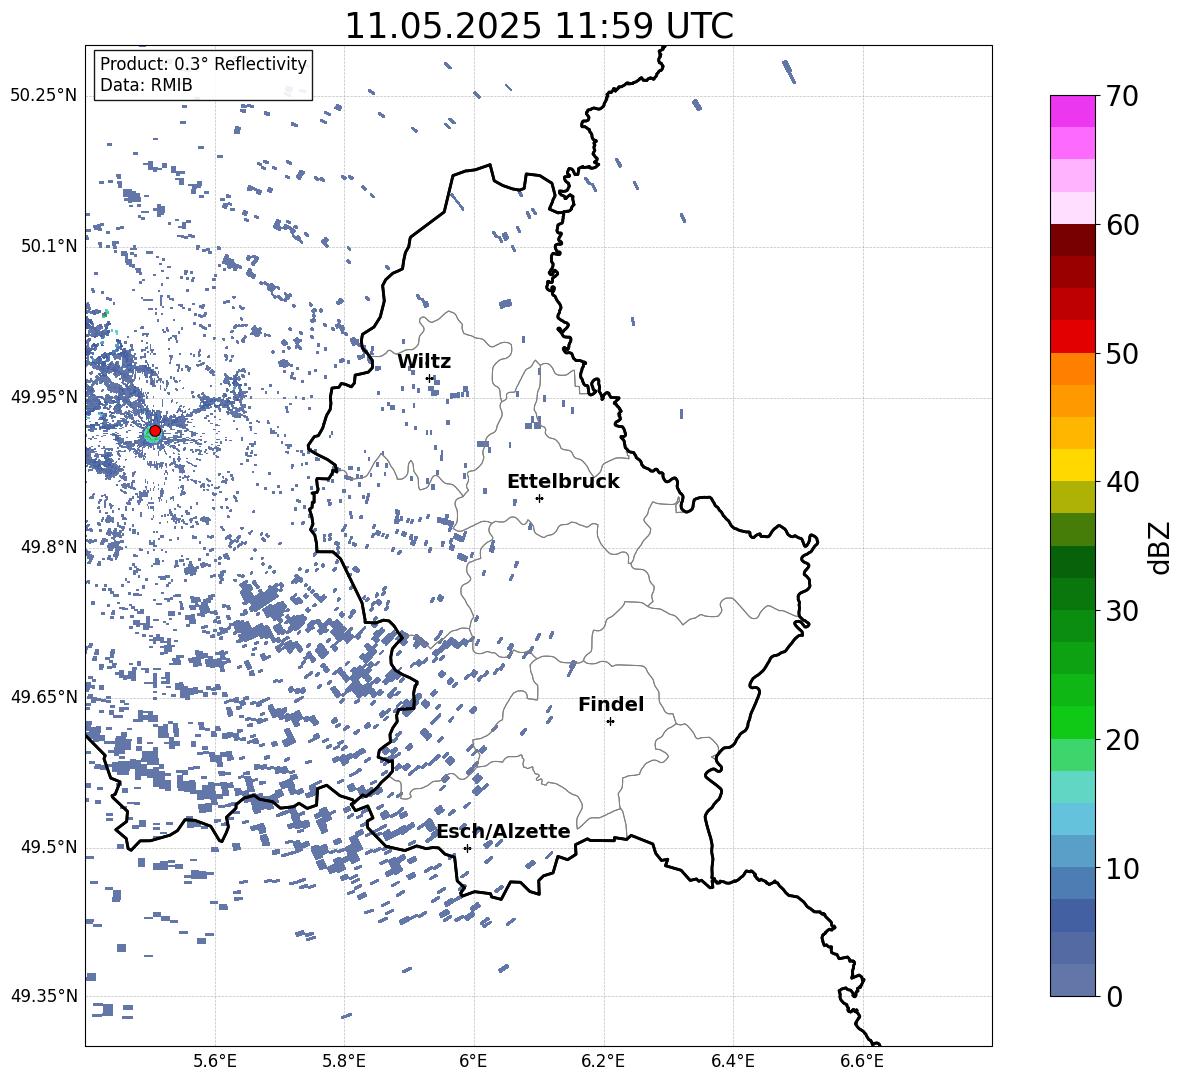Screen dimensions: 1184x1081
Task: Pick the slate blue bottom colorbar segment
Action: (x=1073, y=980)
